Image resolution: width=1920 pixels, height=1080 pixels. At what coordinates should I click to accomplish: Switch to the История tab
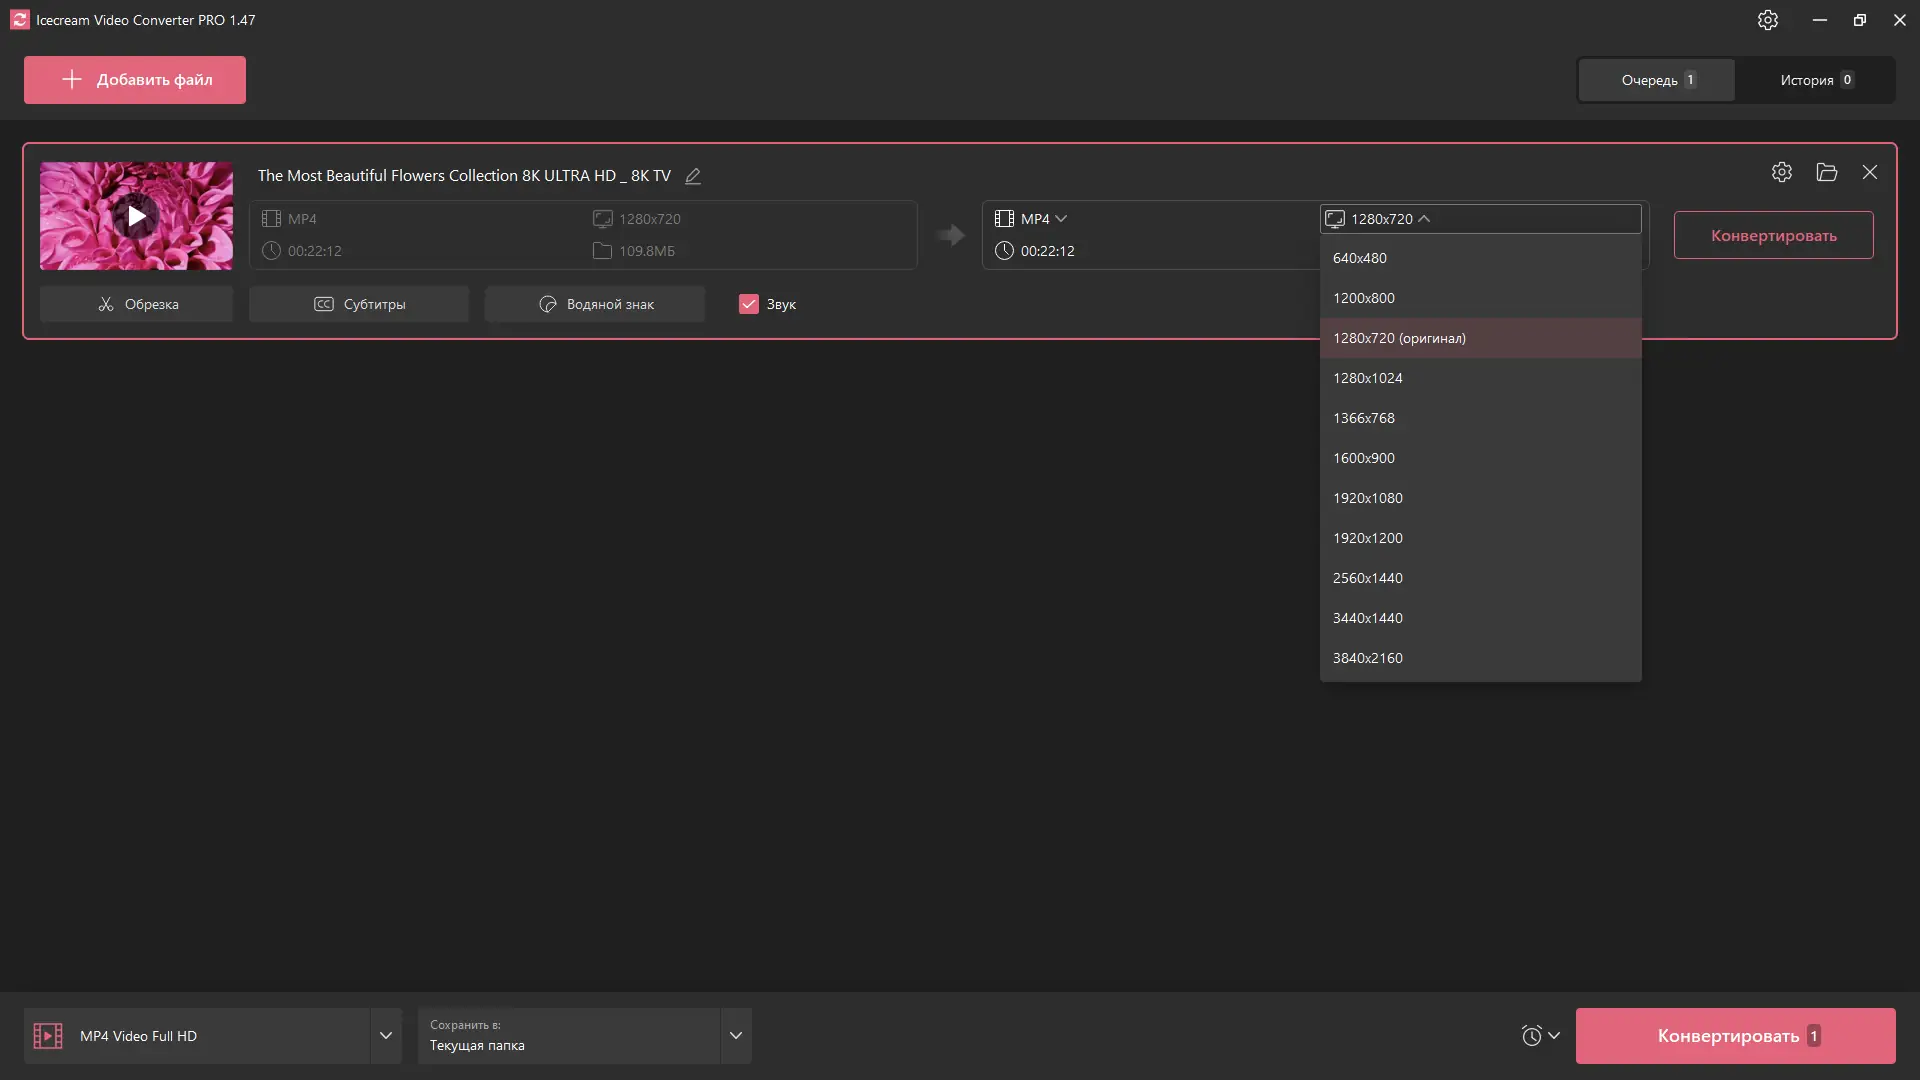(x=1815, y=80)
